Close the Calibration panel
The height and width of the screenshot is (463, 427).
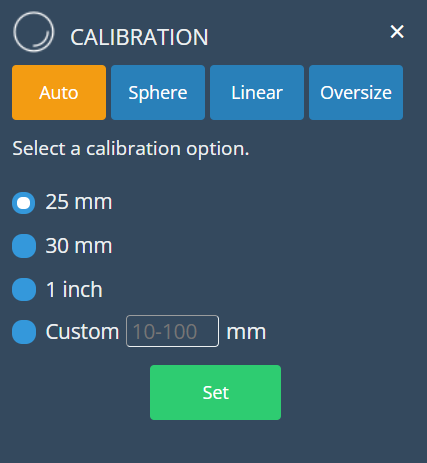(397, 32)
